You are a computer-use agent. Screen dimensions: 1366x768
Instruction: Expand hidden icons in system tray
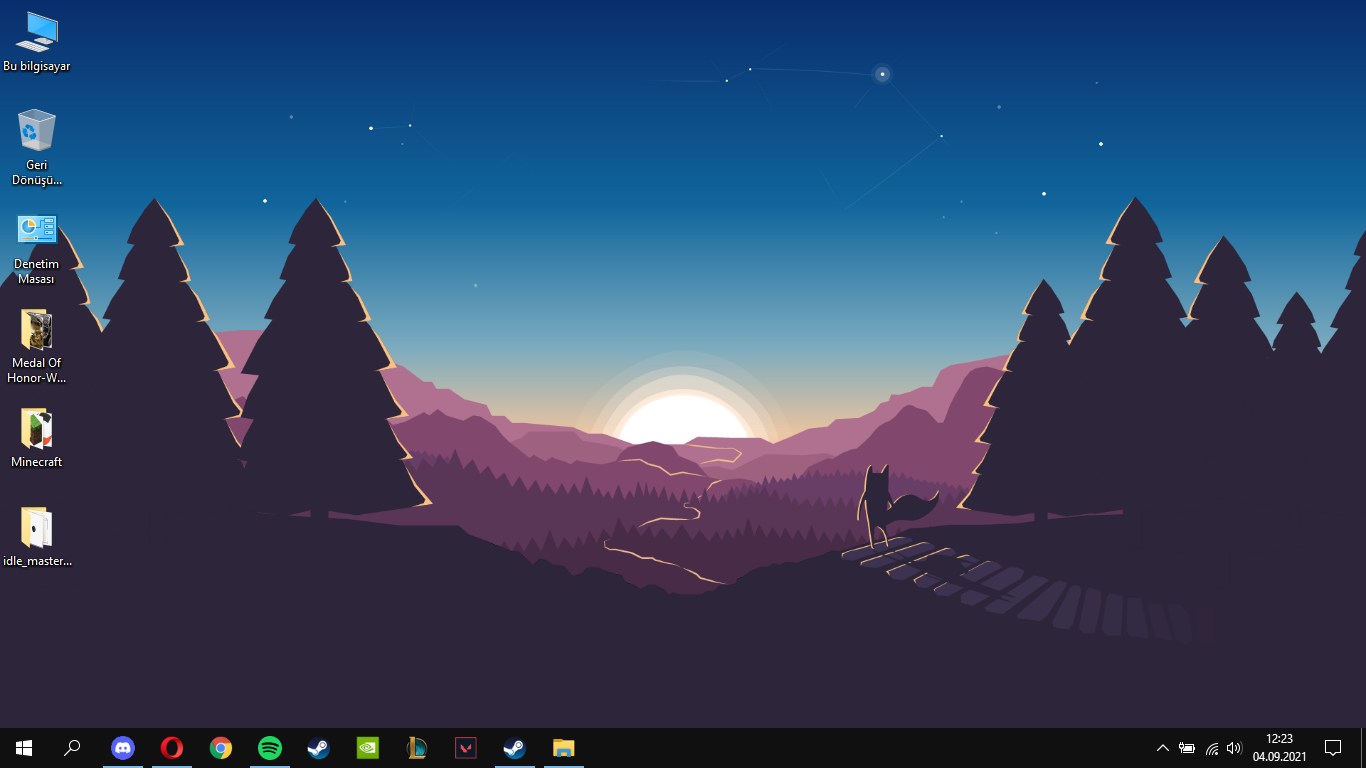pyautogui.click(x=1163, y=748)
